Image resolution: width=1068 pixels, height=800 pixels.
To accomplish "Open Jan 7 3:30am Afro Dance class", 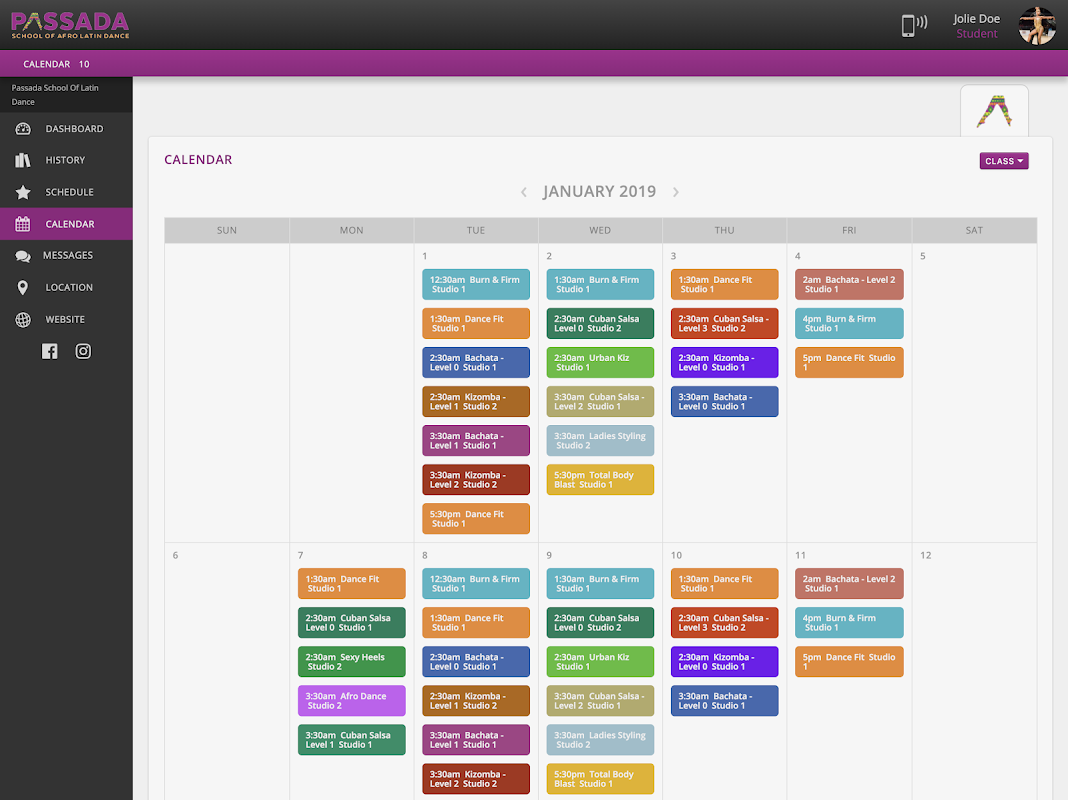I will tap(351, 701).
